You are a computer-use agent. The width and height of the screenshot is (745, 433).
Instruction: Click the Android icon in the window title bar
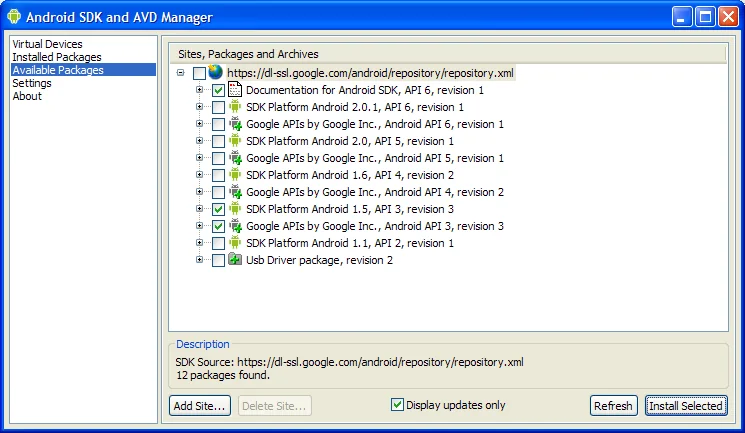pos(14,17)
